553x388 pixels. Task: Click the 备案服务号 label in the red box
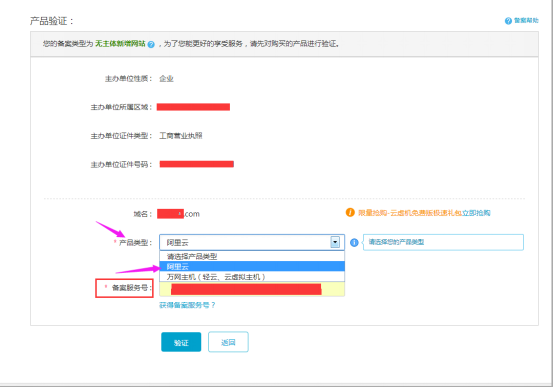130,288
